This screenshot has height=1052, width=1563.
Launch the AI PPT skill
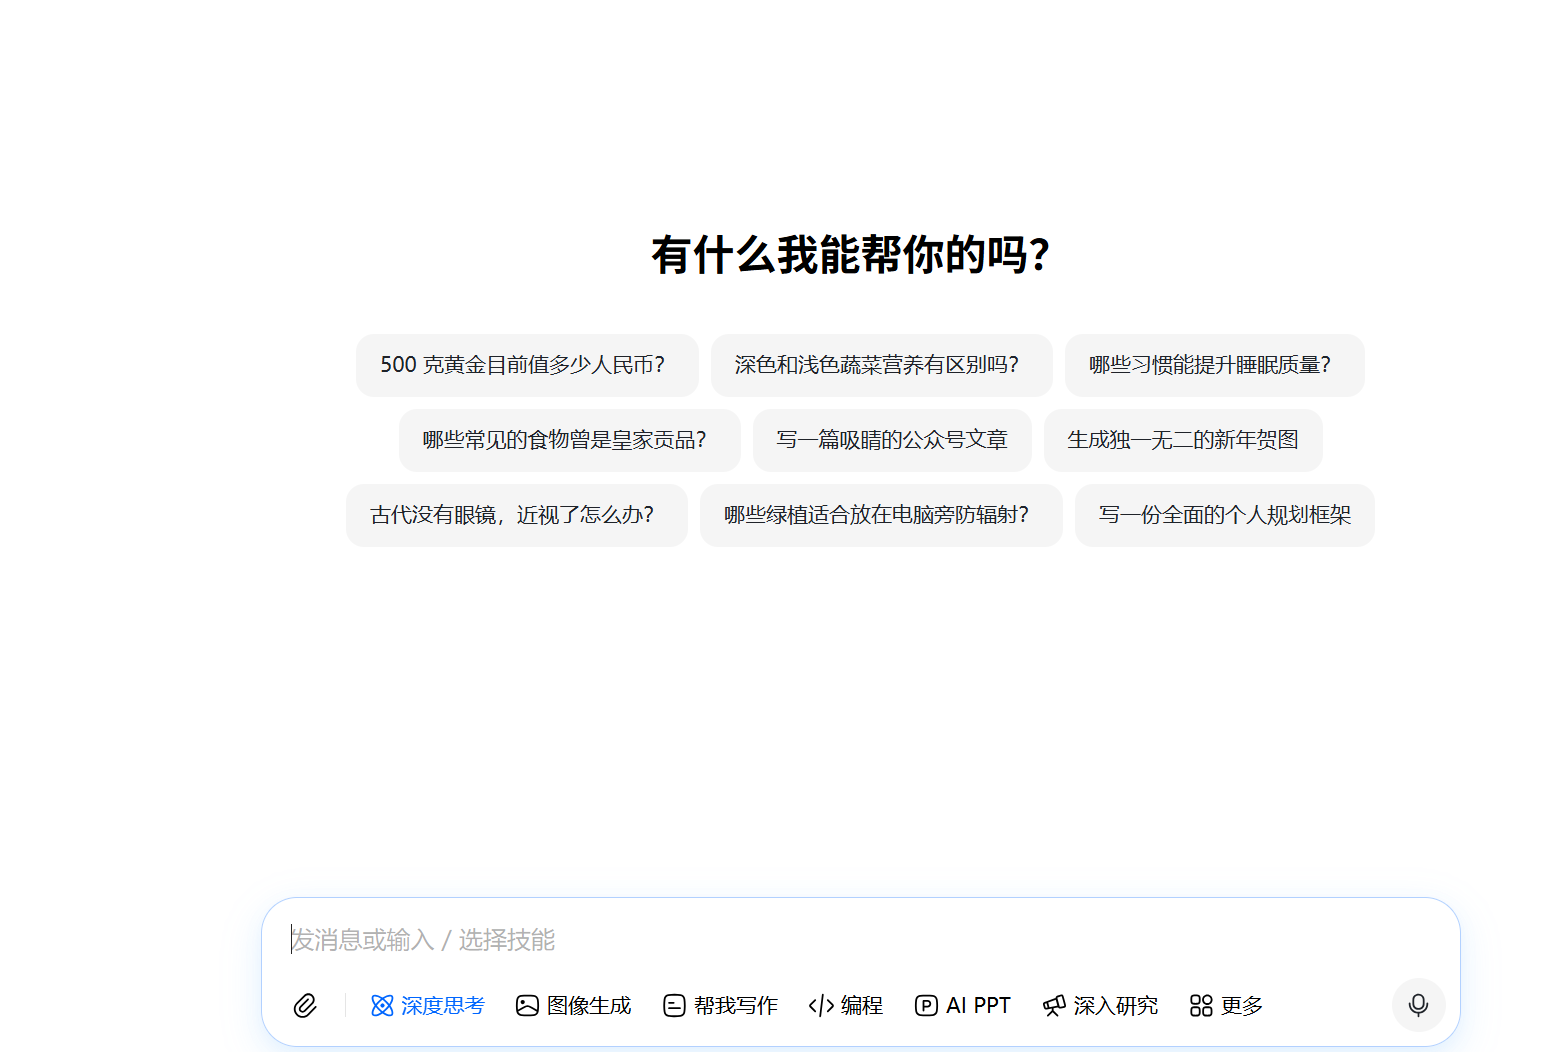[x=963, y=1005]
